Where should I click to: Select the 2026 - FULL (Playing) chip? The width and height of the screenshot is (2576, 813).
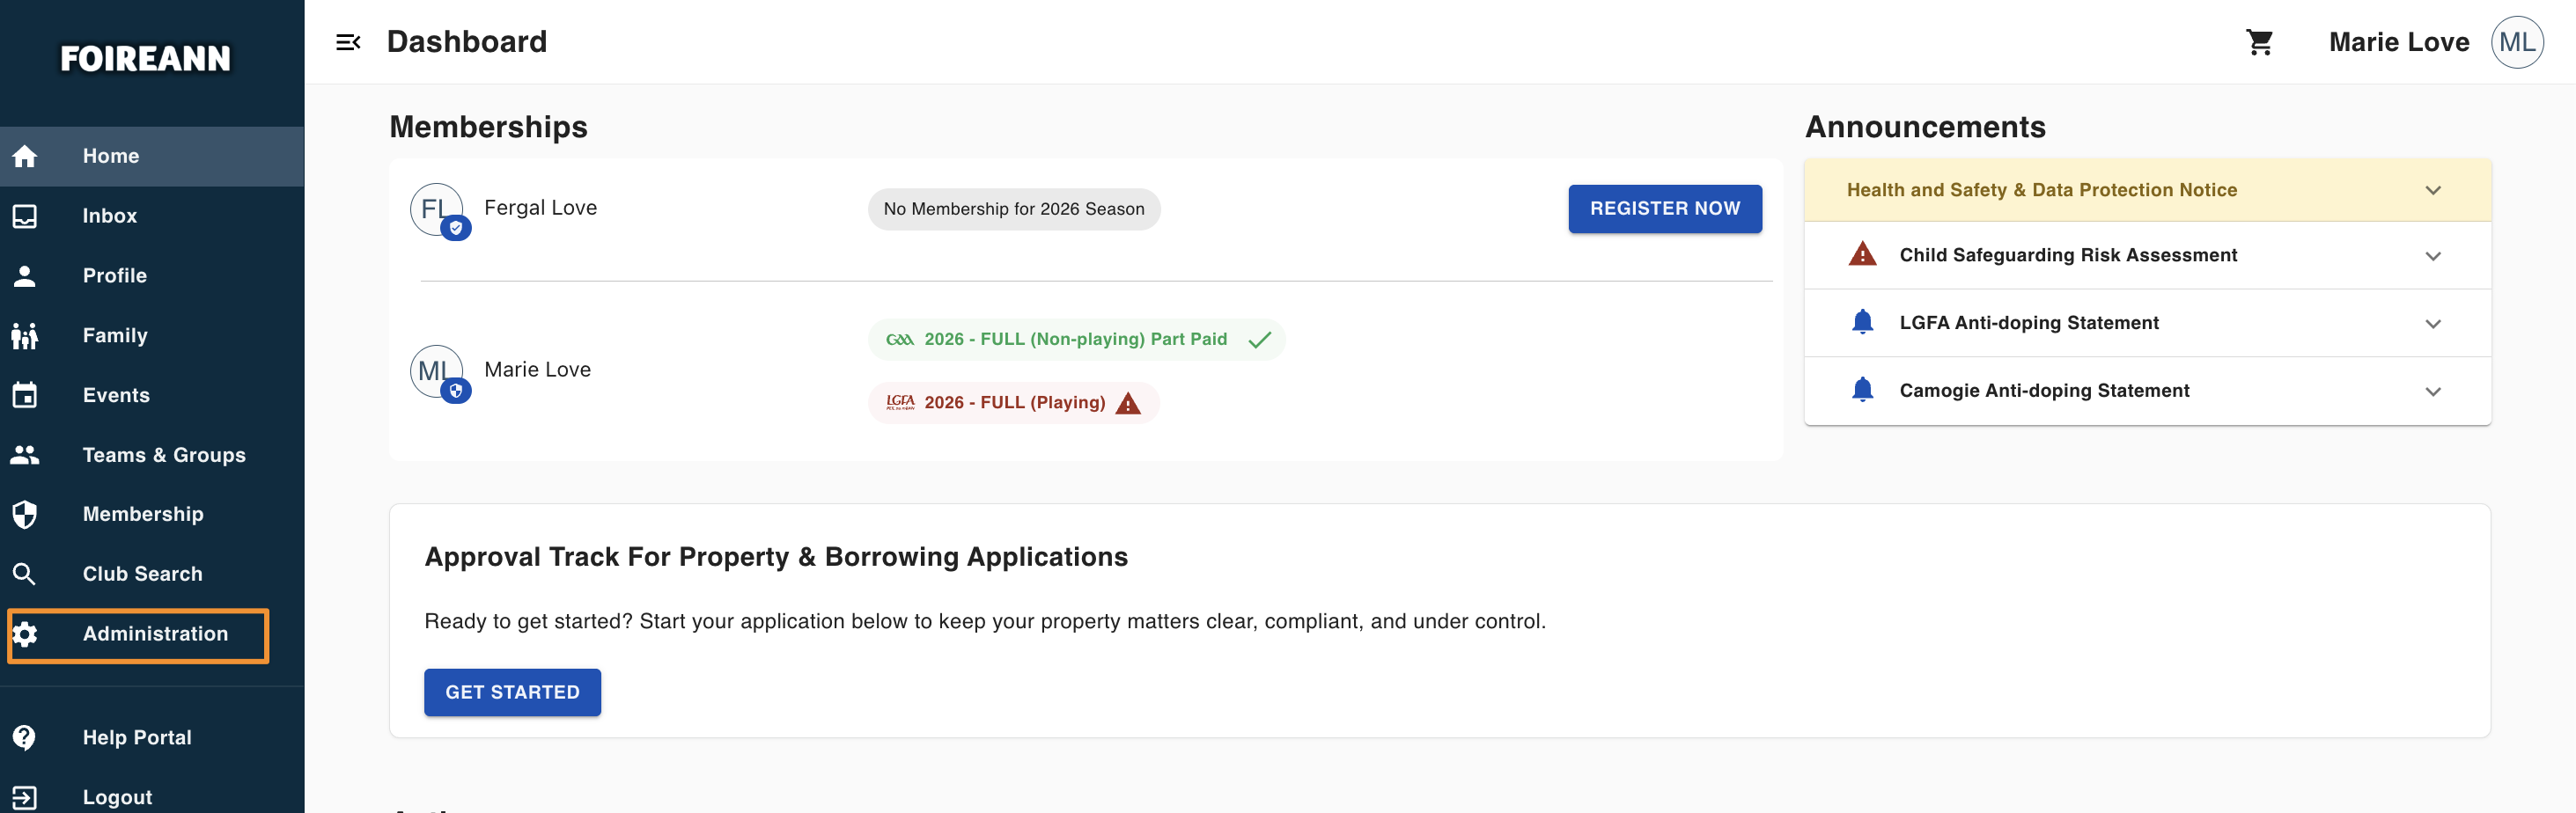tap(1013, 403)
